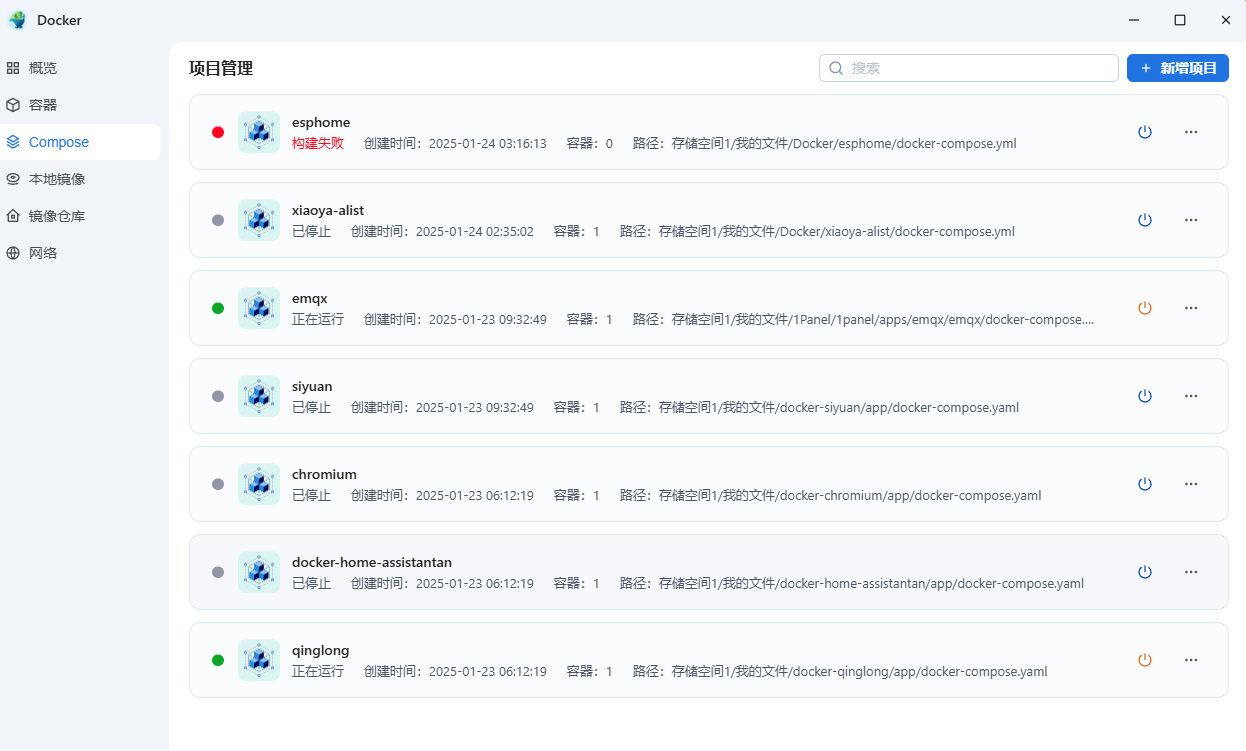Stop the emqx project via orange power icon
The height and width of the screenshot is (751, 1246).
coord(1145,308)
